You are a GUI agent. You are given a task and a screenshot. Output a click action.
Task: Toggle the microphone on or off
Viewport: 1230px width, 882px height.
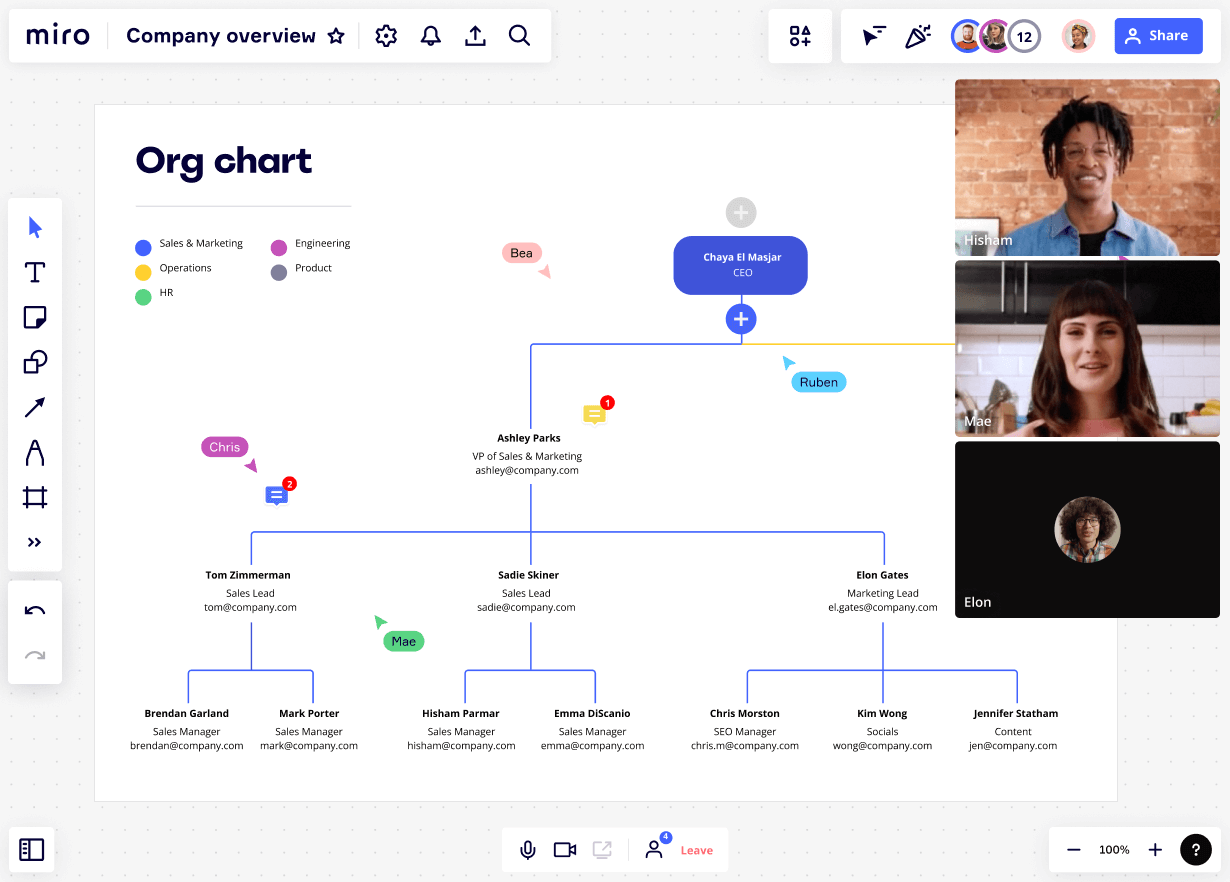tap(527, 850)
